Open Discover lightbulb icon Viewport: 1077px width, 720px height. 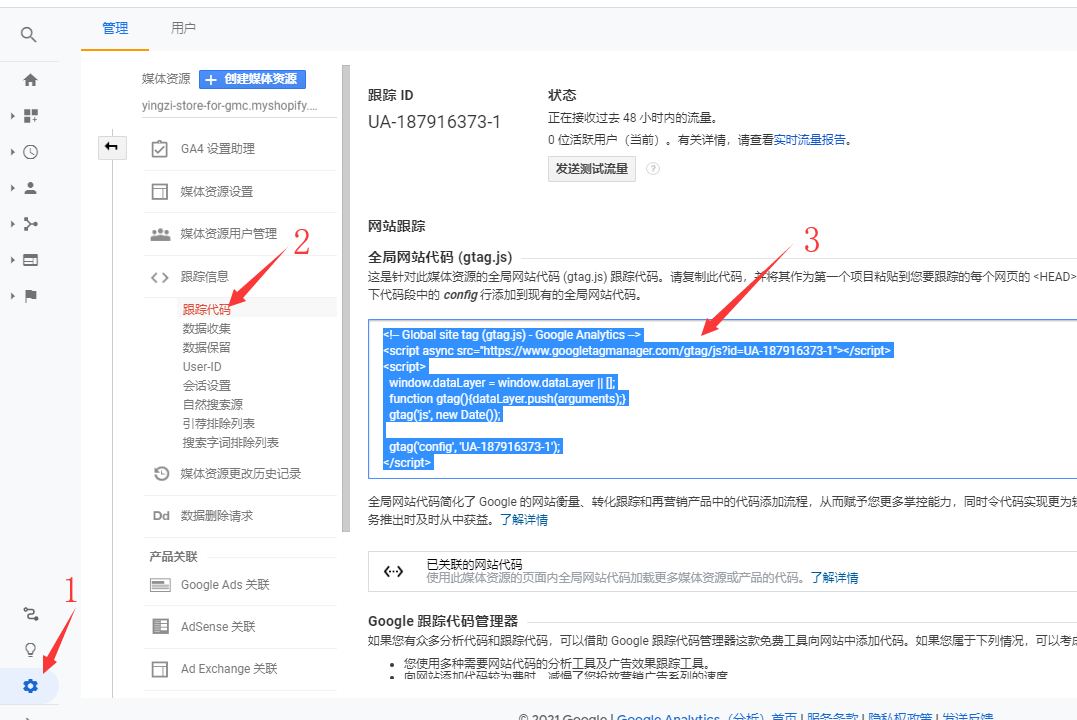30,649
